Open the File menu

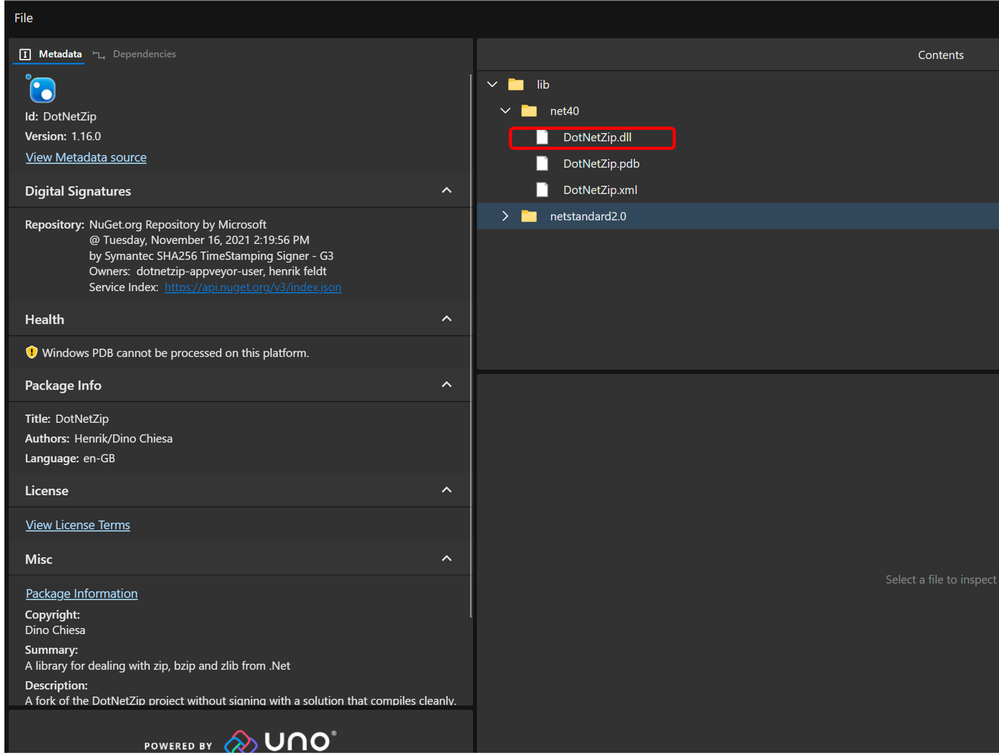coord(24,18)
